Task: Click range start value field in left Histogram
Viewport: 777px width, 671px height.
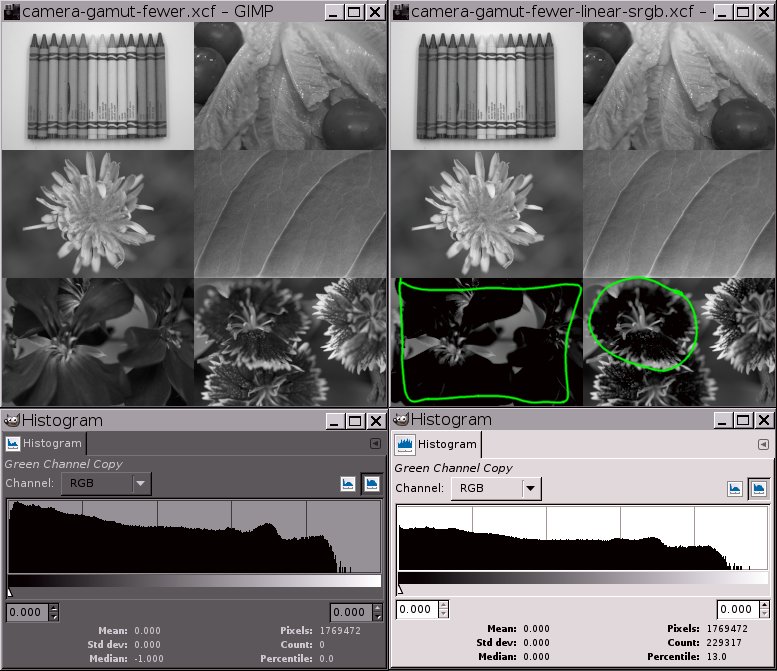Action: point(28,612)
